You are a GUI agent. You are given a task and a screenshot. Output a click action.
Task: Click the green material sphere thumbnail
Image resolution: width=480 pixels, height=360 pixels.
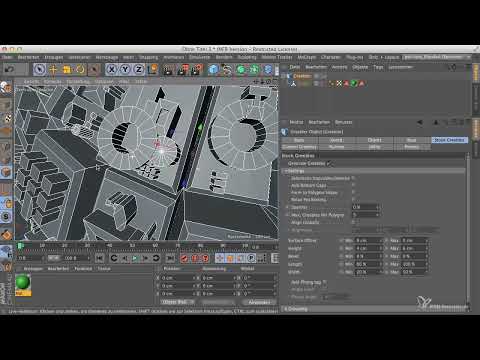pyautogui.click(x=23, y=282)
